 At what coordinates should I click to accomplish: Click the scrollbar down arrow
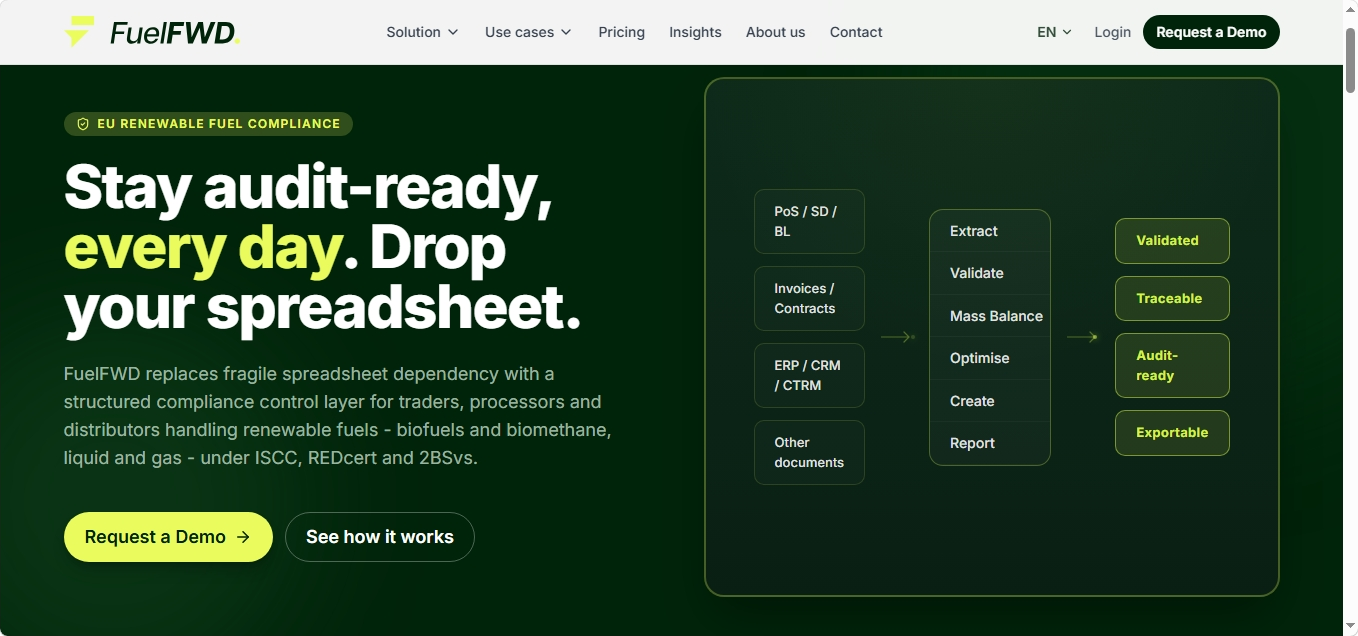pyautogui.click(x=1350, y=627)
